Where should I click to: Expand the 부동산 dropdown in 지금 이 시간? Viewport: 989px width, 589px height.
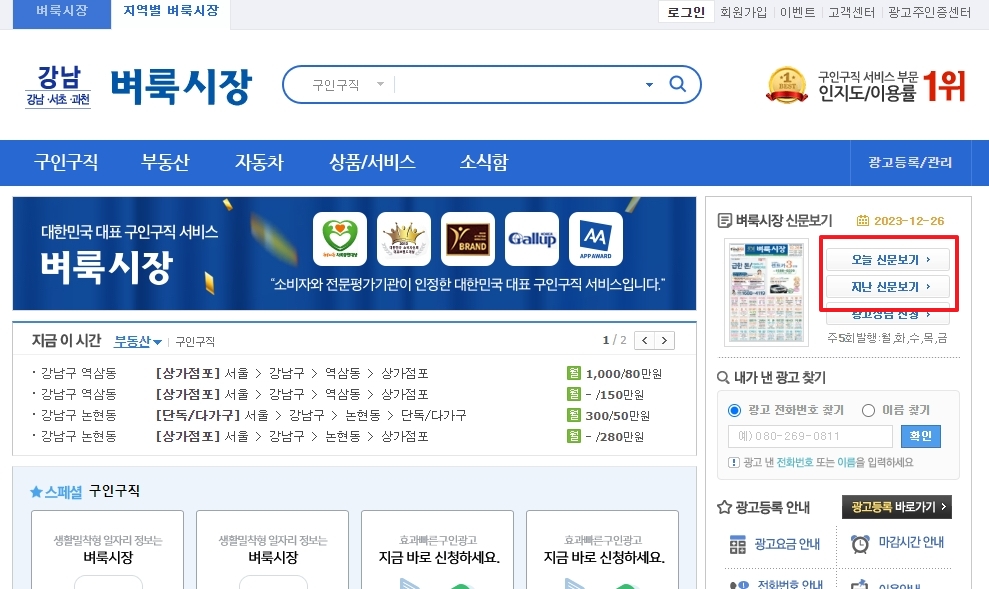pyautogui.click(x=138, y=341)
